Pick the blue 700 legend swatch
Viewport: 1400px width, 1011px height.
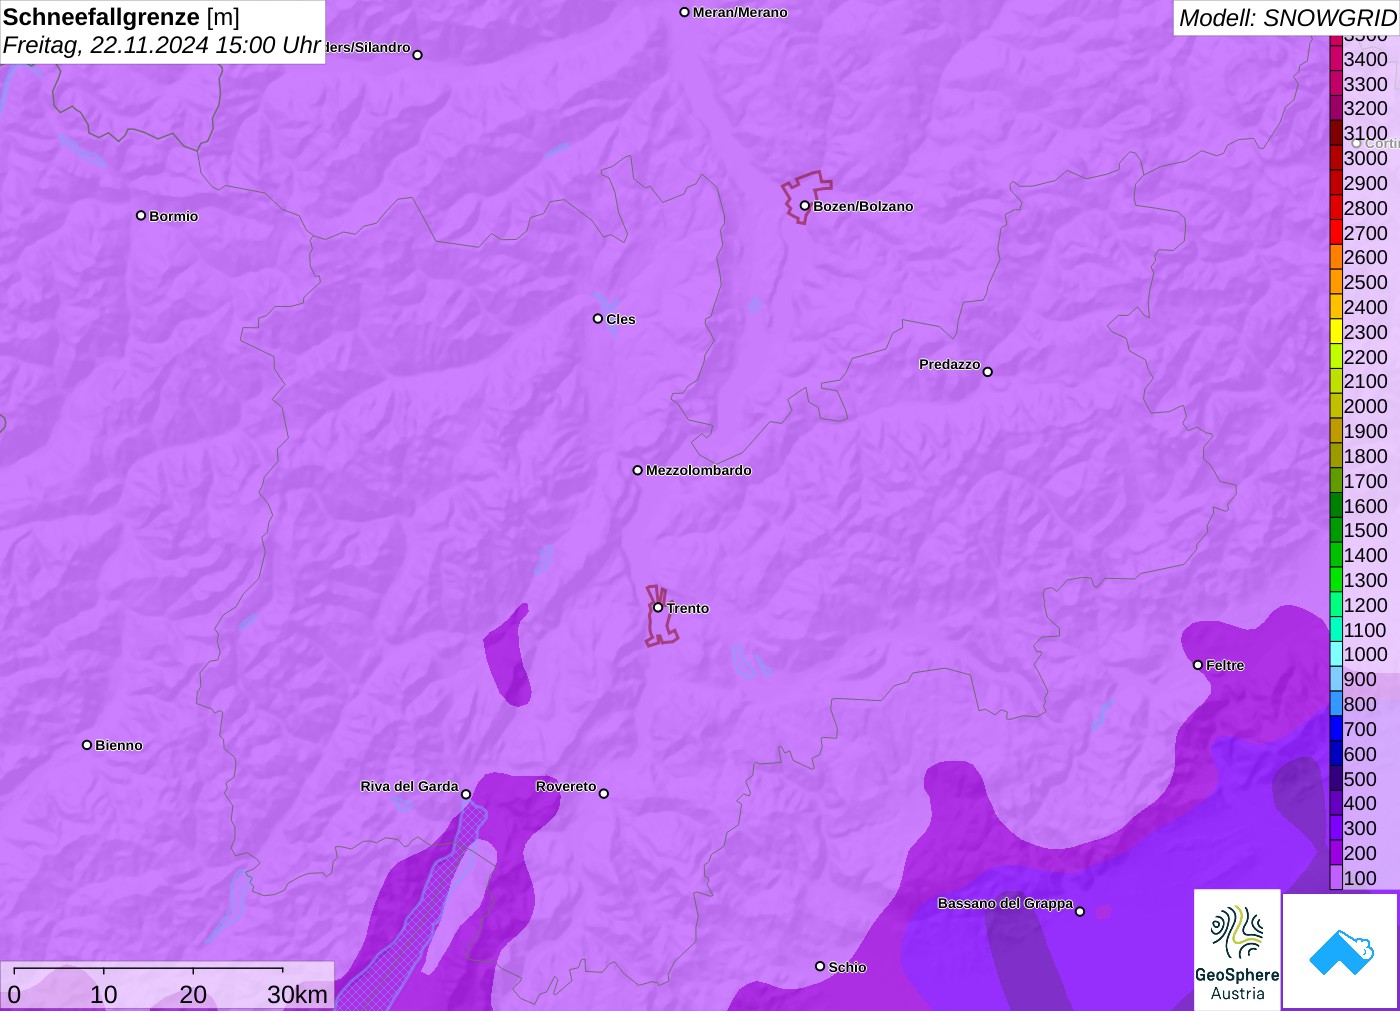[1336, 729]
